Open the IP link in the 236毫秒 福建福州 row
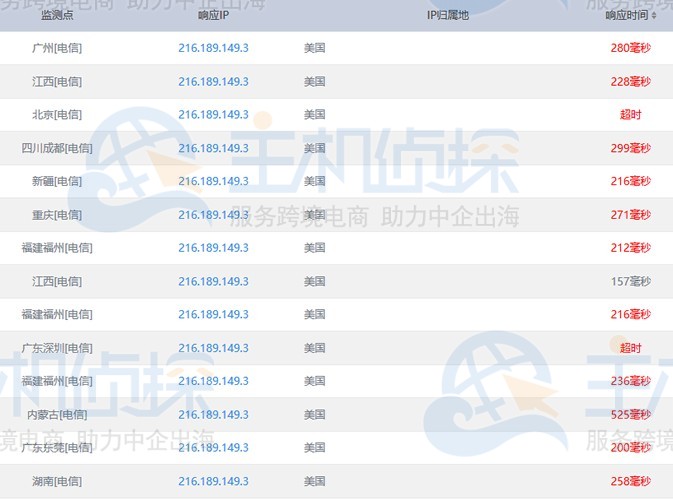The height and width of the screenshot is (501, 673). pyautogui.click(x=213, y=381)
